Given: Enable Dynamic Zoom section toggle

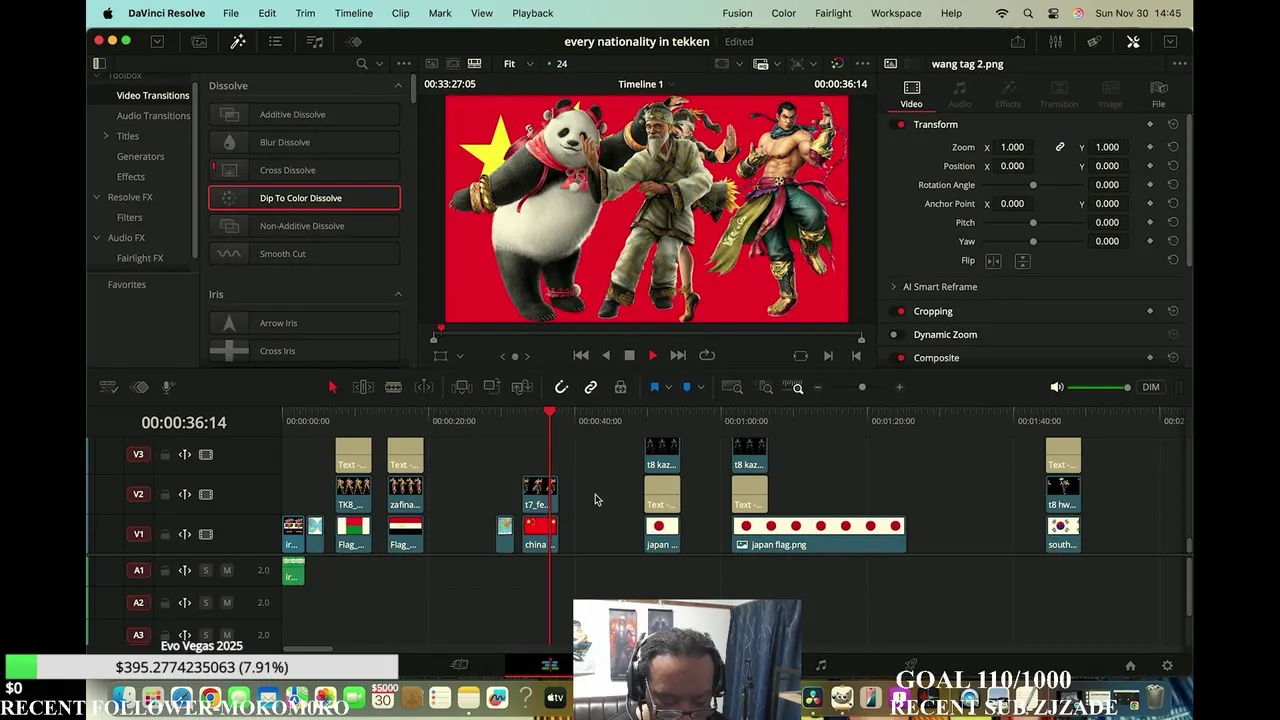Looking at the screenshot, I should click(894, 335).
